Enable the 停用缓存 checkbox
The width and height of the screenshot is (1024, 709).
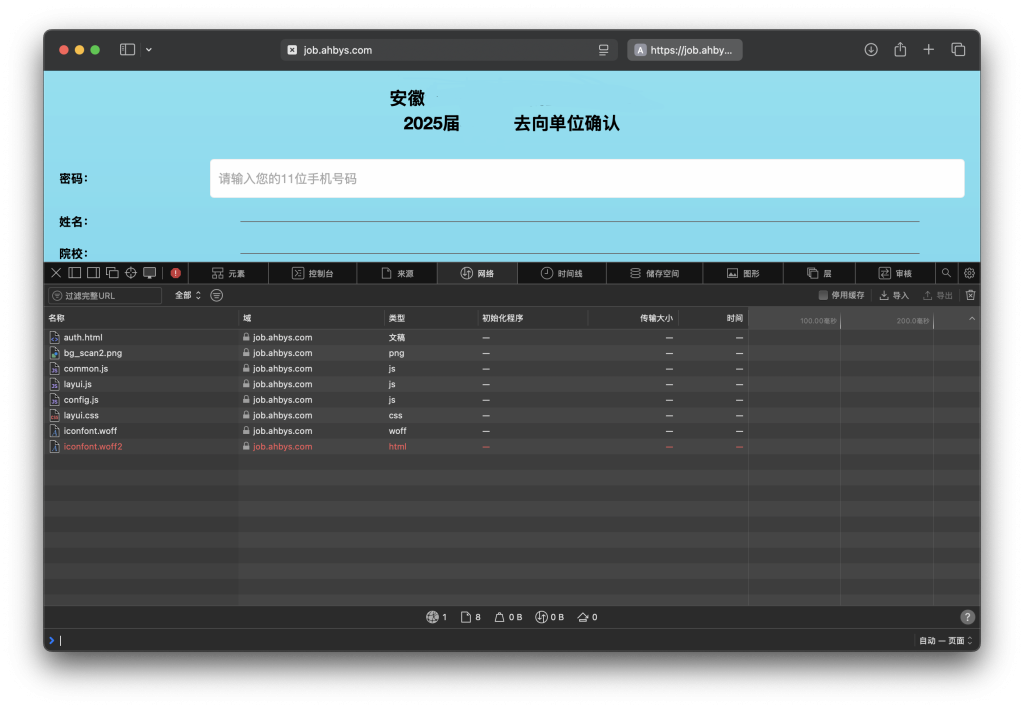tap(823, 295)
